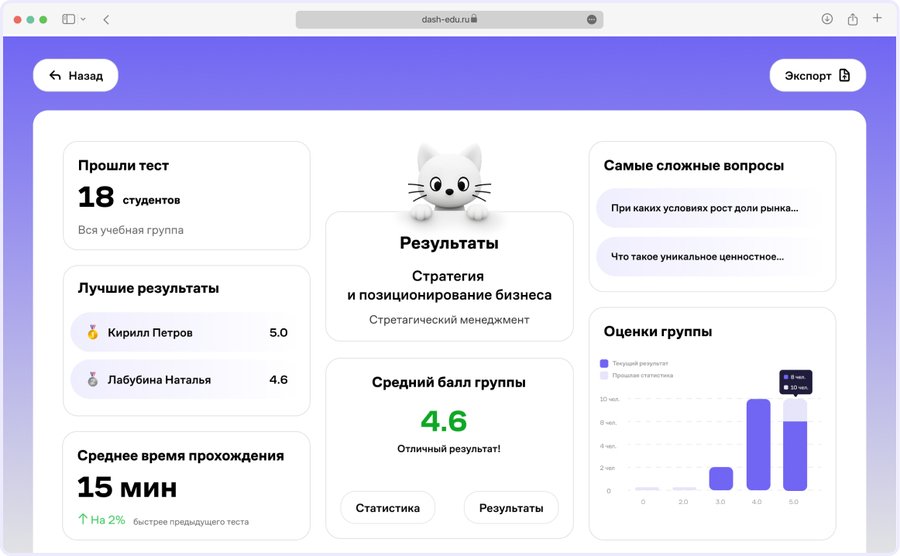The height and width of the screenshot is (556, 900).
Task: Expand the sidebar dropdown chevron
Action: pyautogui.click(x=83, y=19)
